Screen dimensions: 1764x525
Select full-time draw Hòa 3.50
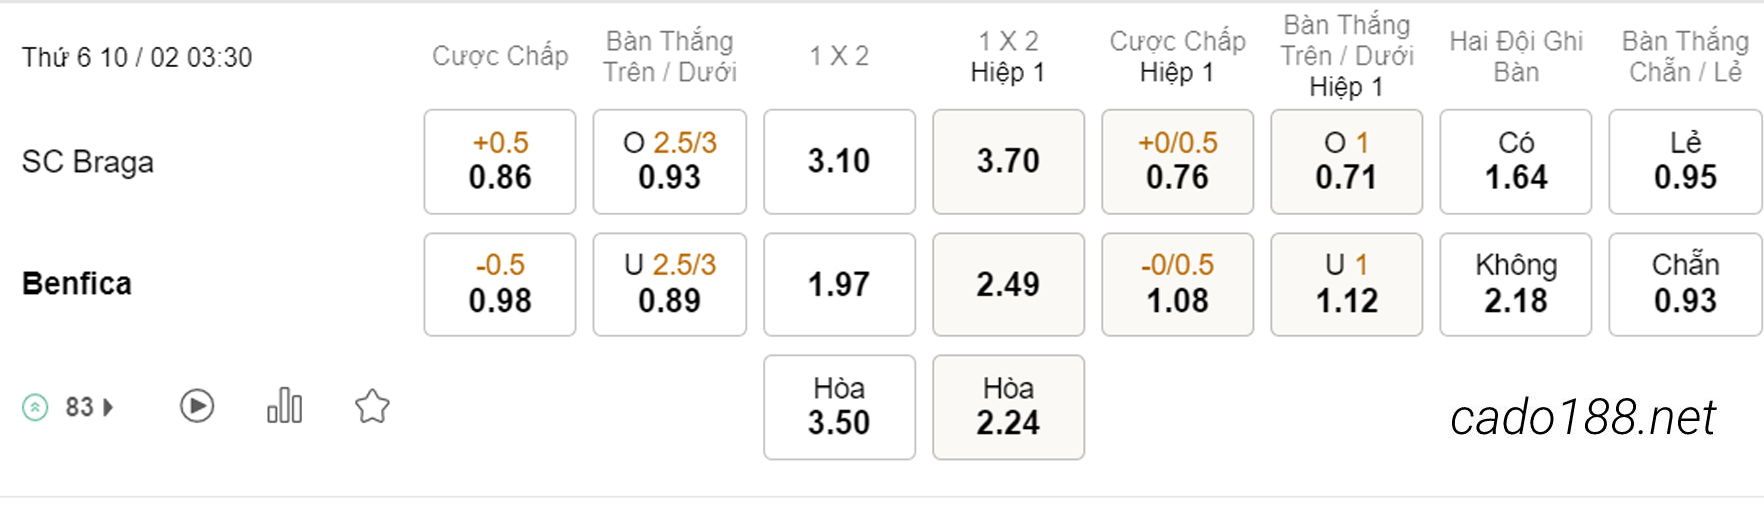[839, 407]
